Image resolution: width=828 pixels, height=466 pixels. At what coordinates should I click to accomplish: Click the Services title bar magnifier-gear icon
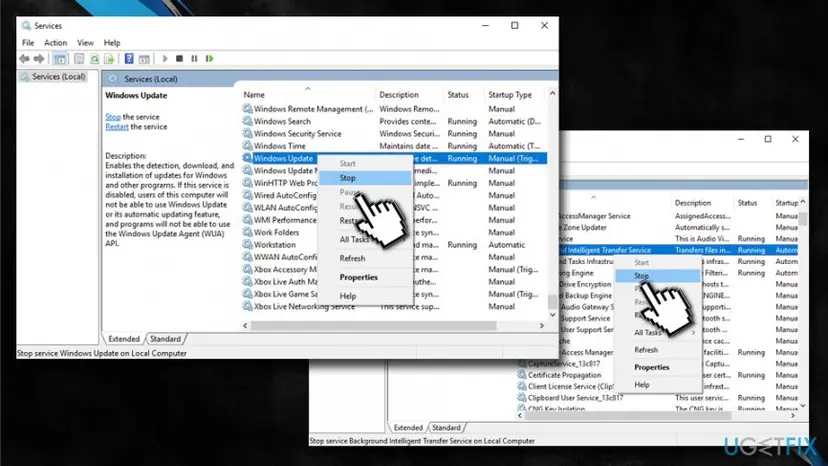pos(26,25)
